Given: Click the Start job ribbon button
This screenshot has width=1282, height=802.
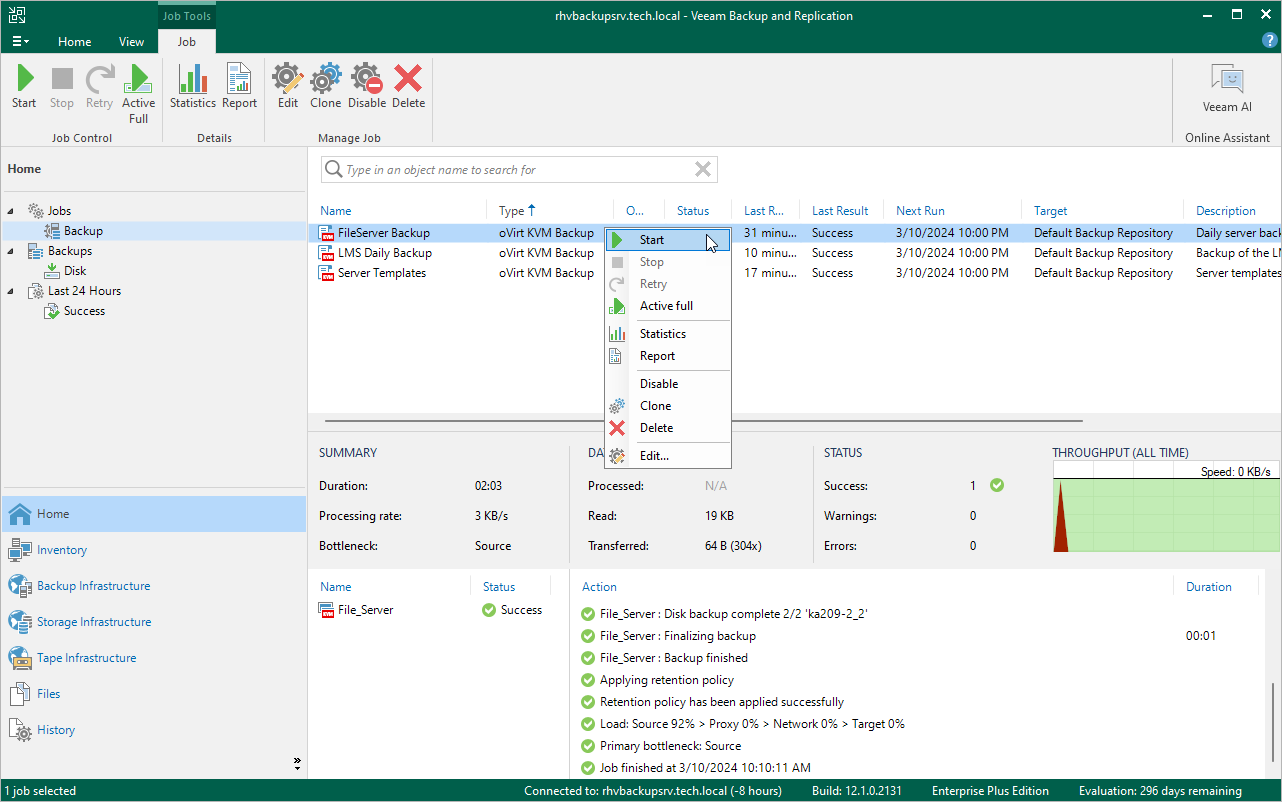Looking at the screenshot, I should (x=24, y=87).
